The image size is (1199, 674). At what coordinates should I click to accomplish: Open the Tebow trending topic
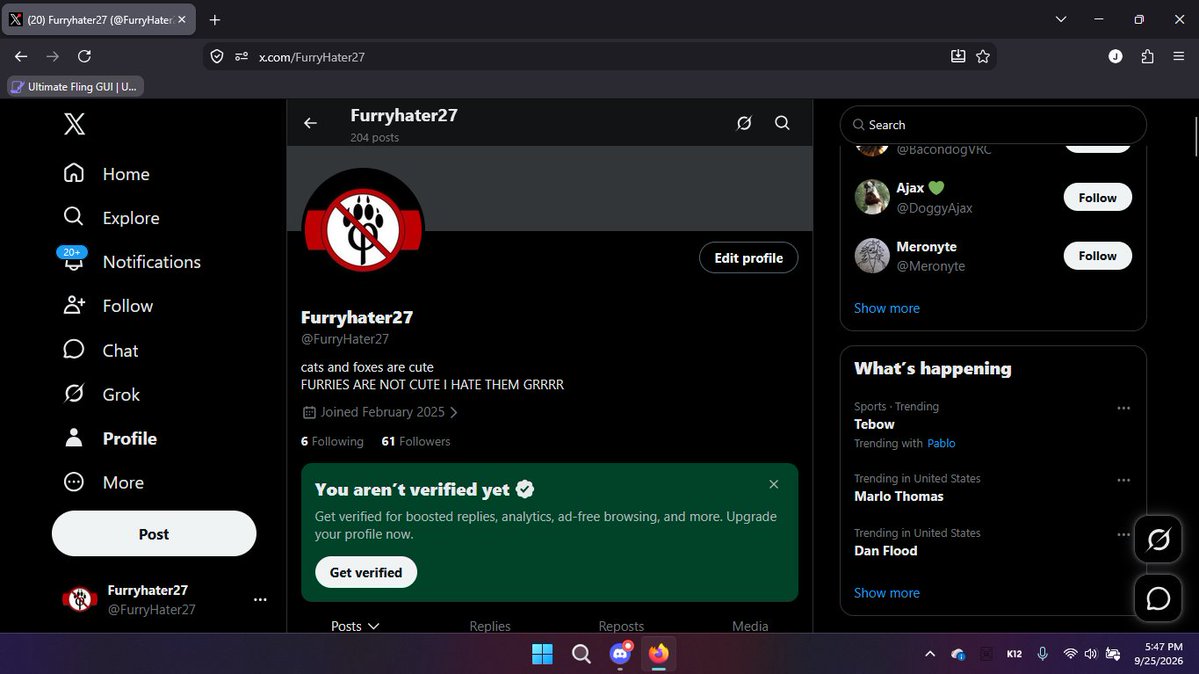point(874,425)
